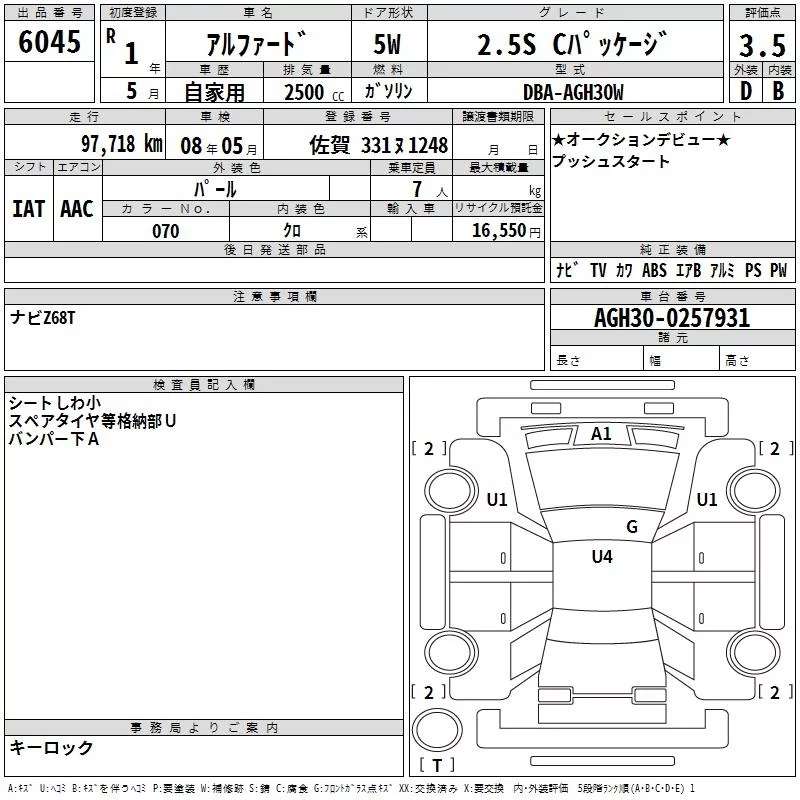
Task: Click door shape value 5W
Action: tap(388, 44)
